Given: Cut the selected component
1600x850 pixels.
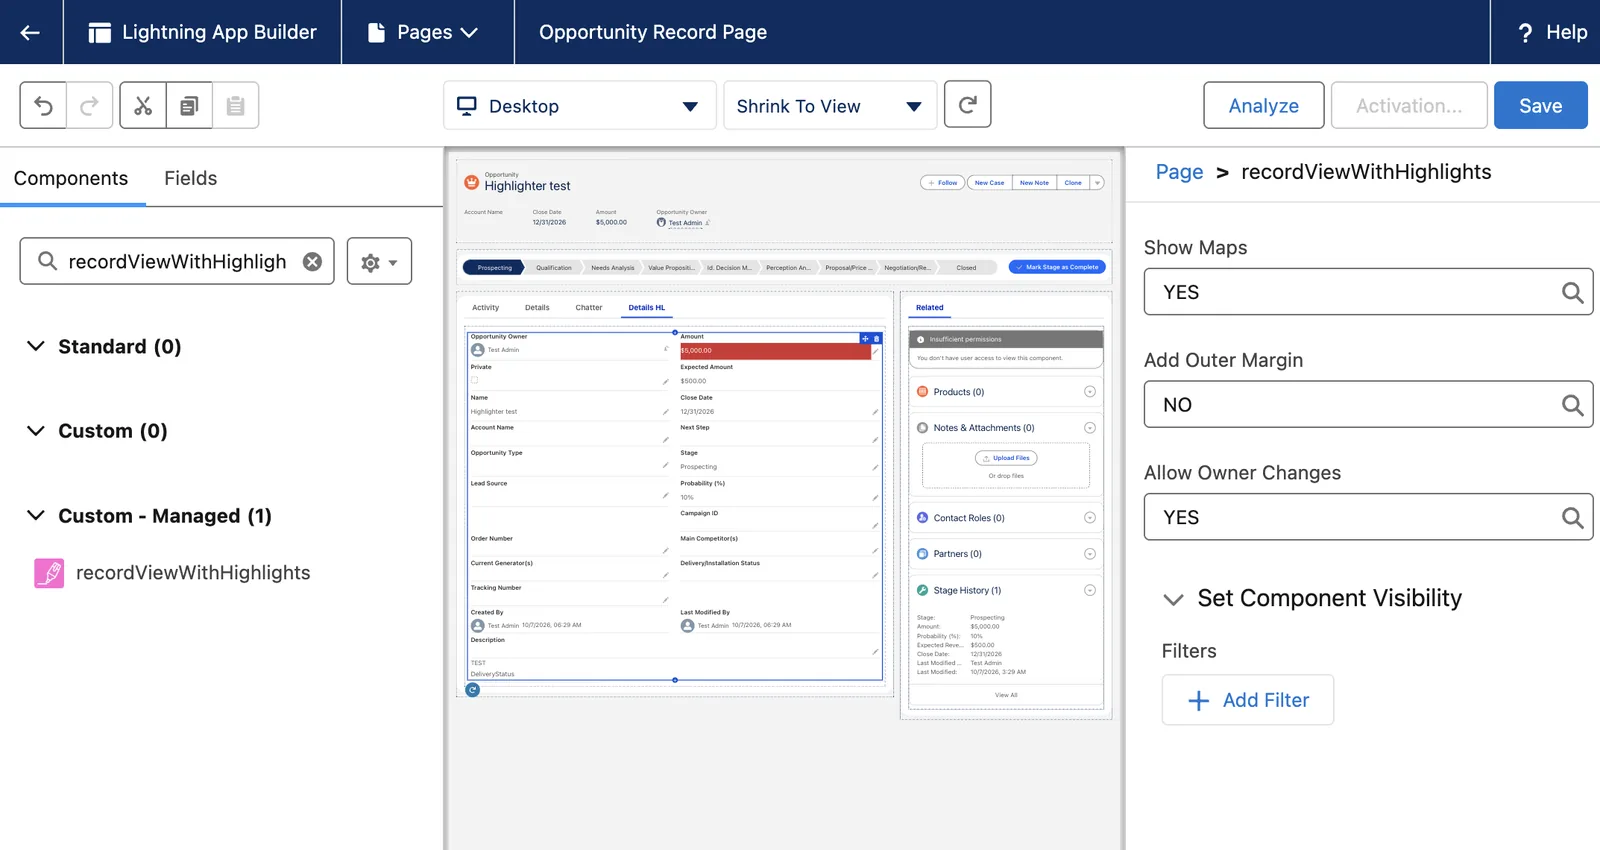Looking at the screenshot, I should (x=143, y=106).
